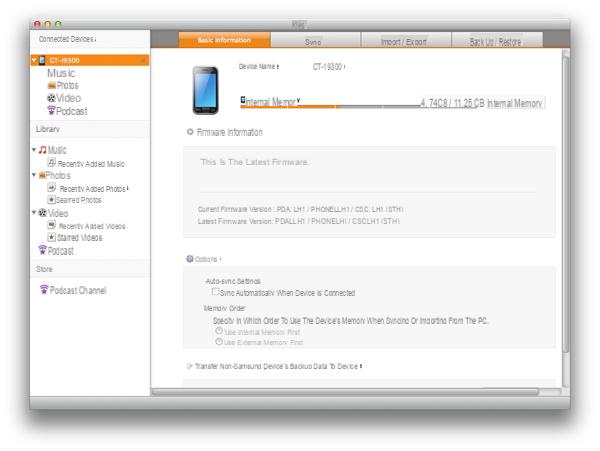This screenshot has height=451, width=600.
Task: Collapse the Library Music section
Action: tap(34, 150)
